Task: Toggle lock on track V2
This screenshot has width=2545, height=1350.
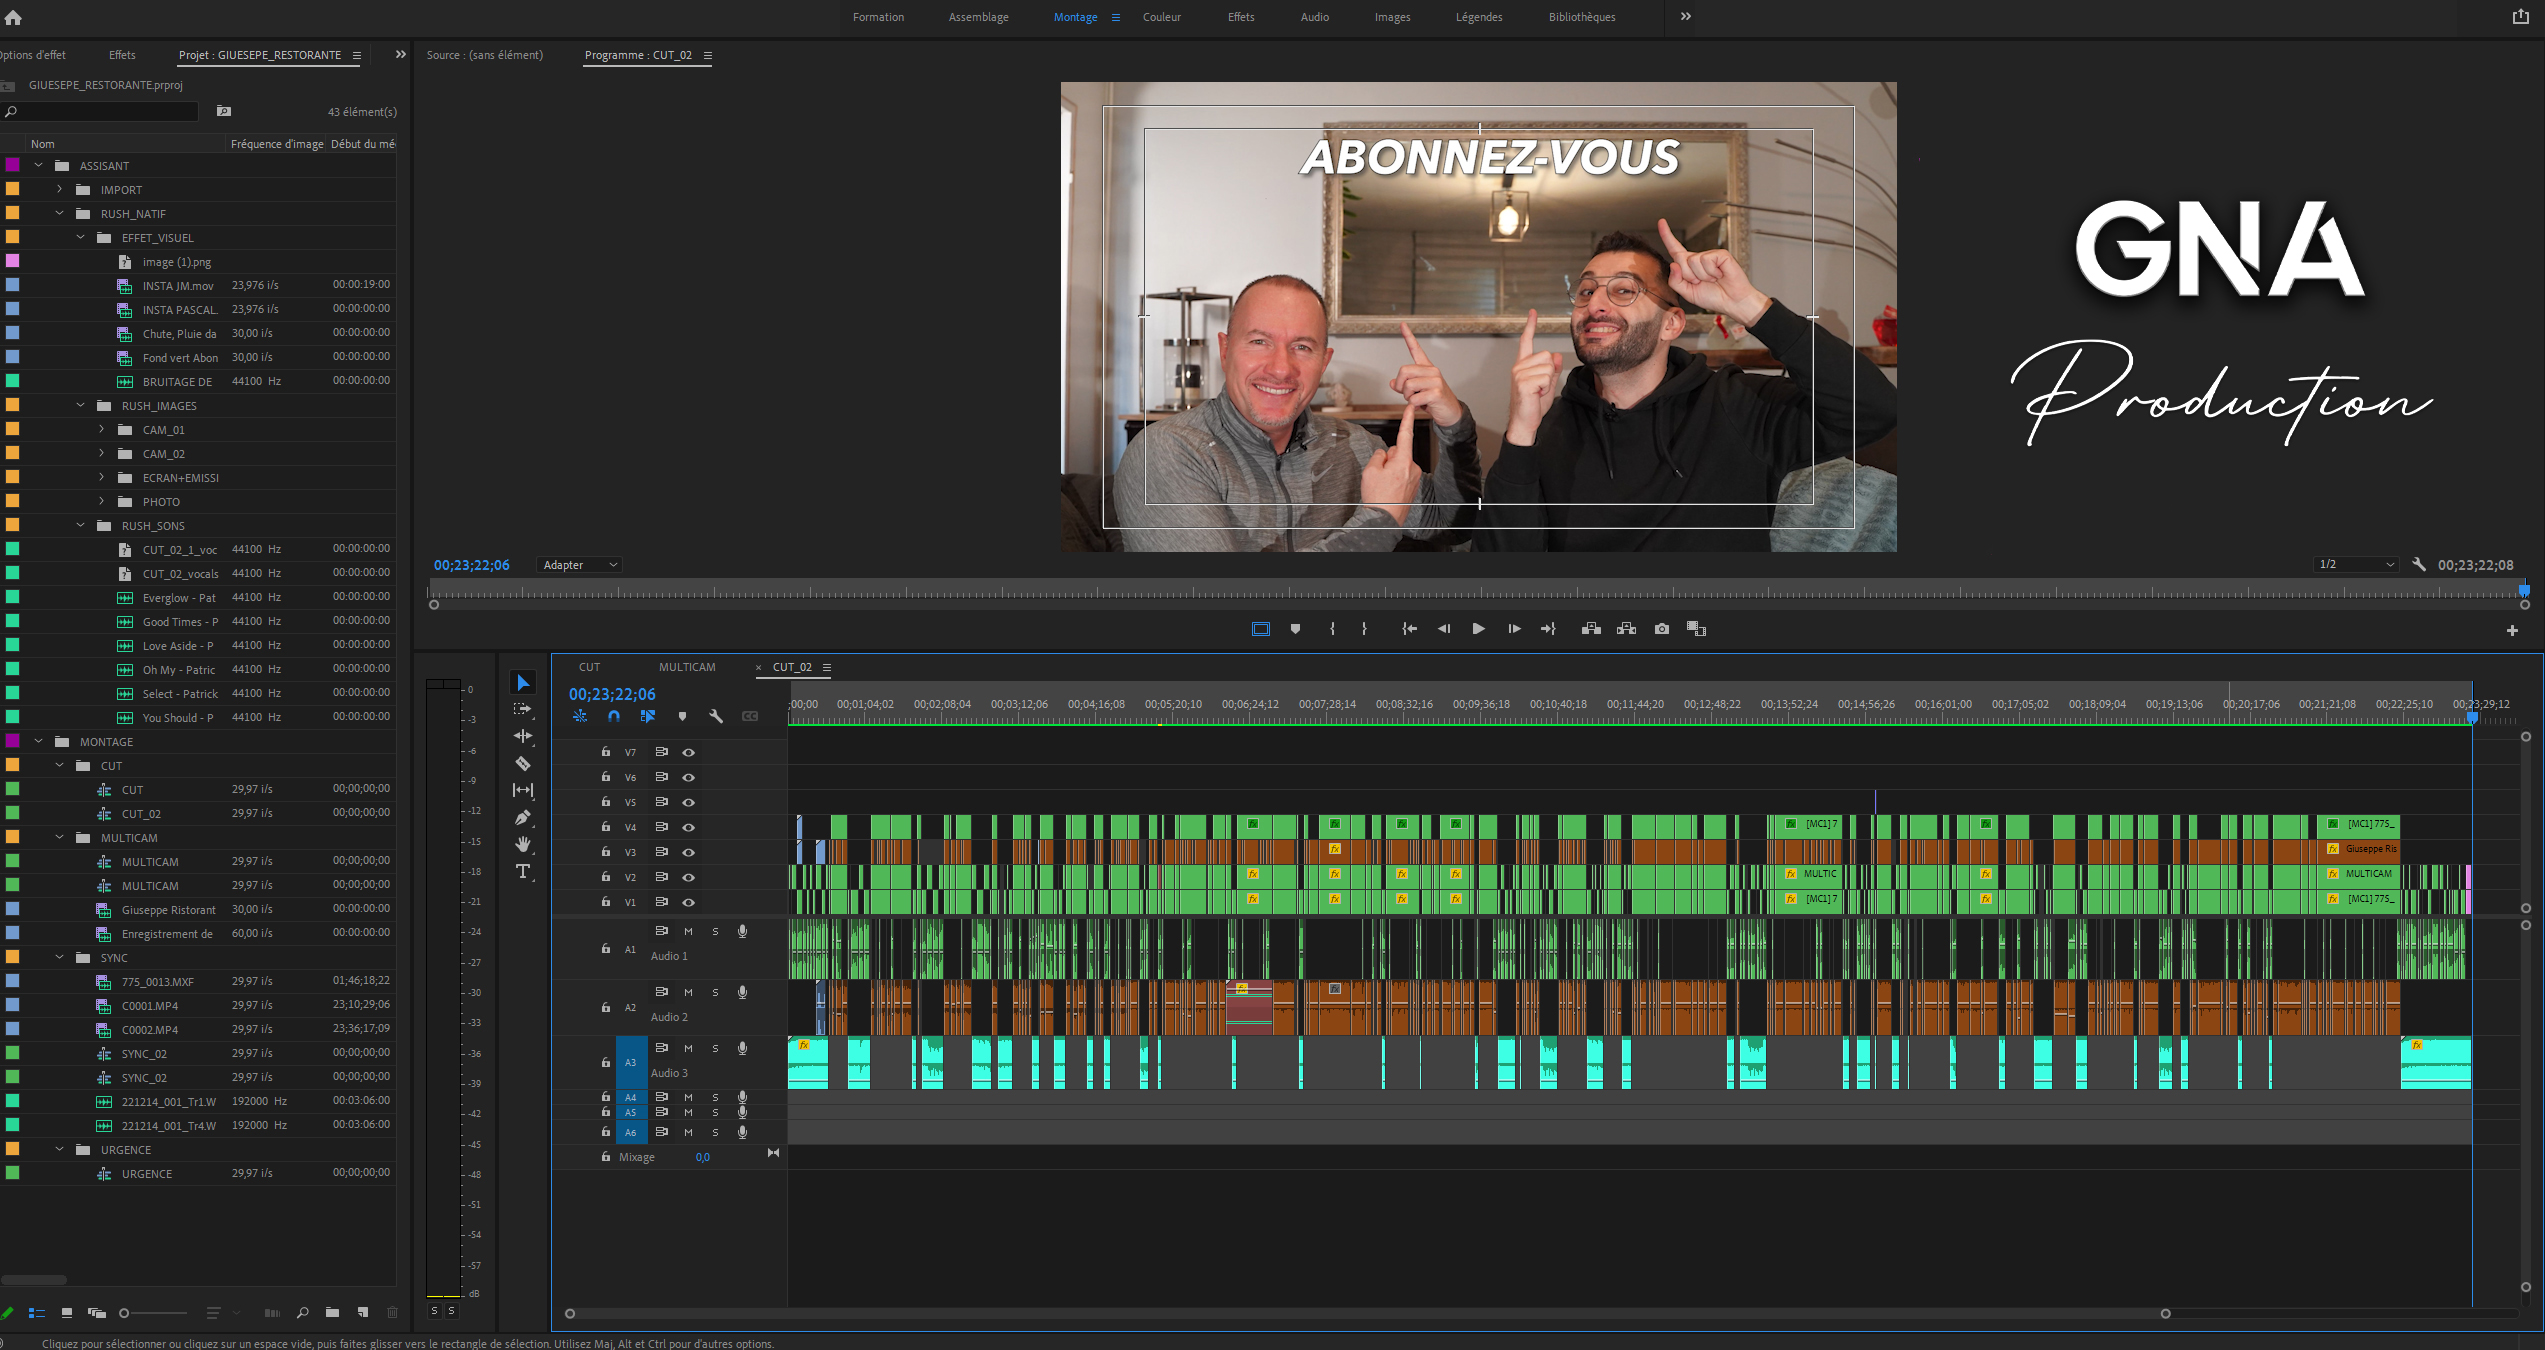Action: point(606,877)
